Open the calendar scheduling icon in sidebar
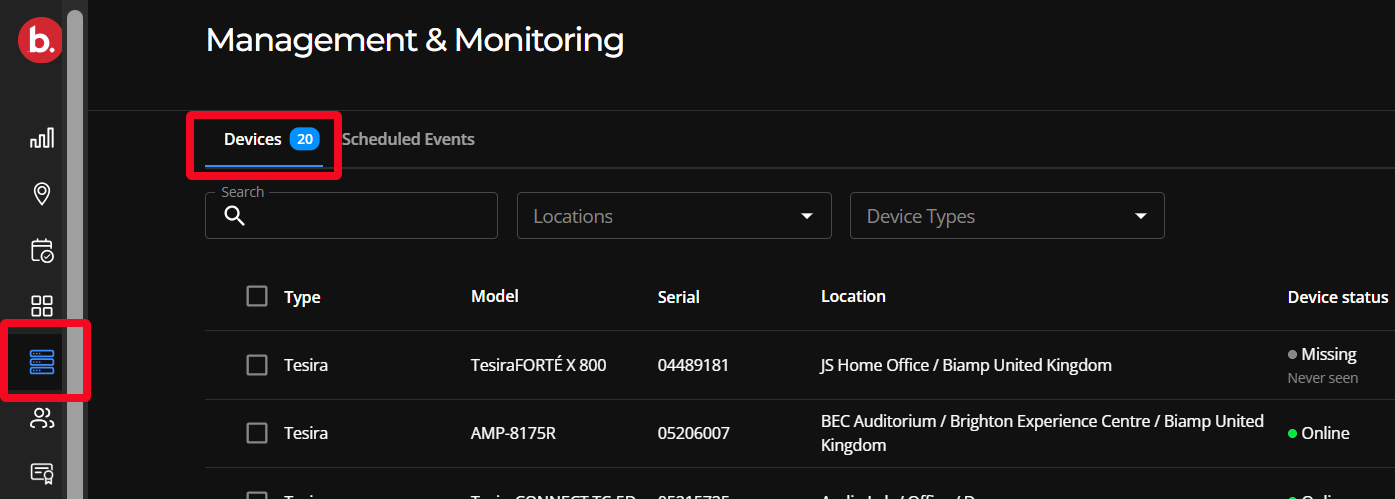Viewport: 1395px width, 499px height. pyautogui.click(x=42, y=250)
